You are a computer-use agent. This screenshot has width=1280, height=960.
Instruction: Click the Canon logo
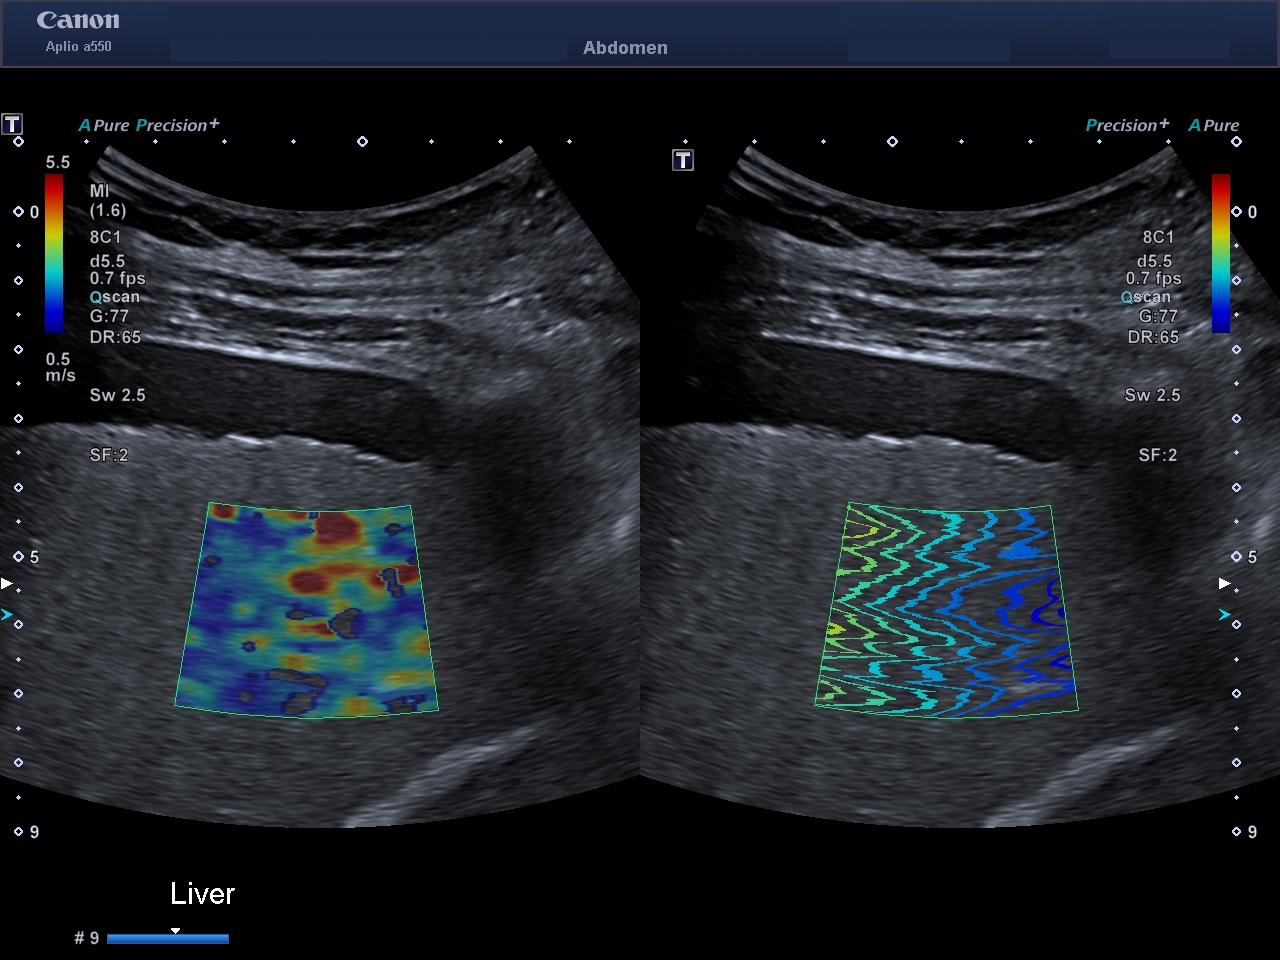point(78,20)
